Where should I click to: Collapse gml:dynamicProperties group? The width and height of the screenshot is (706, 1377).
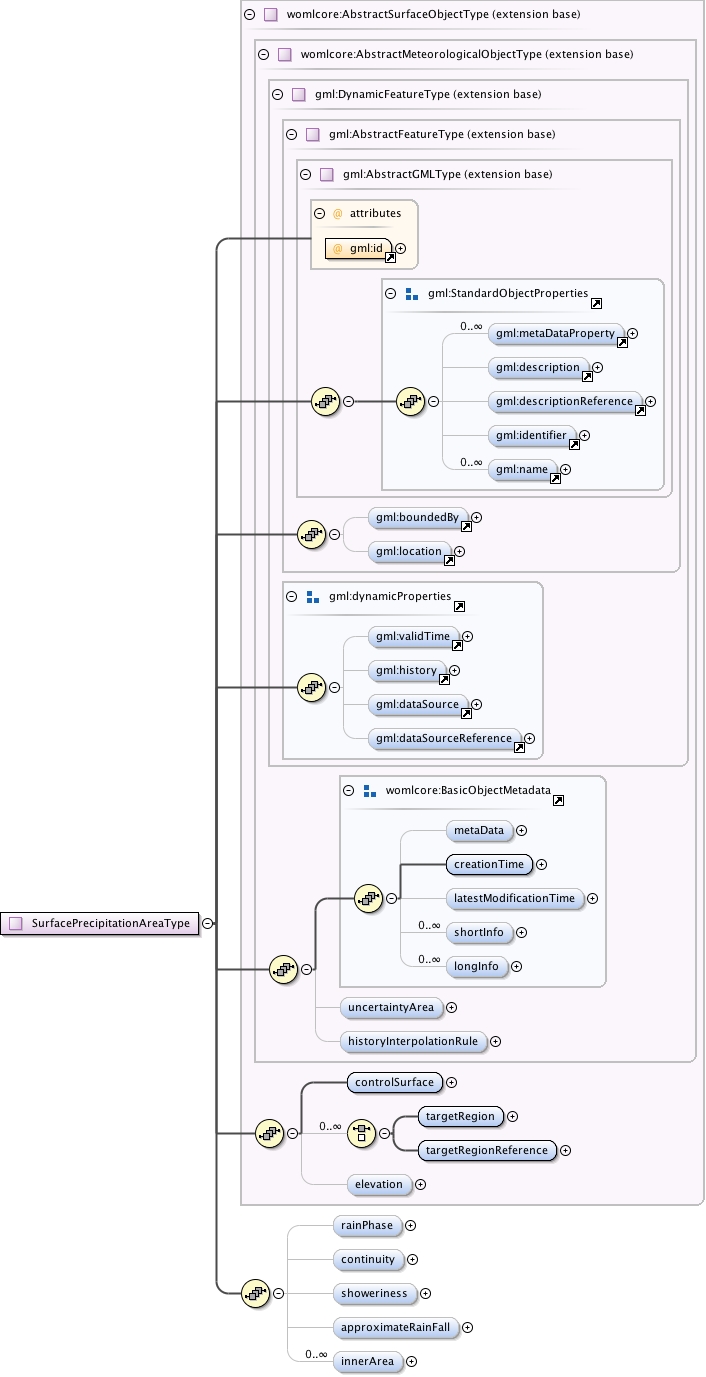coord(292,597)
